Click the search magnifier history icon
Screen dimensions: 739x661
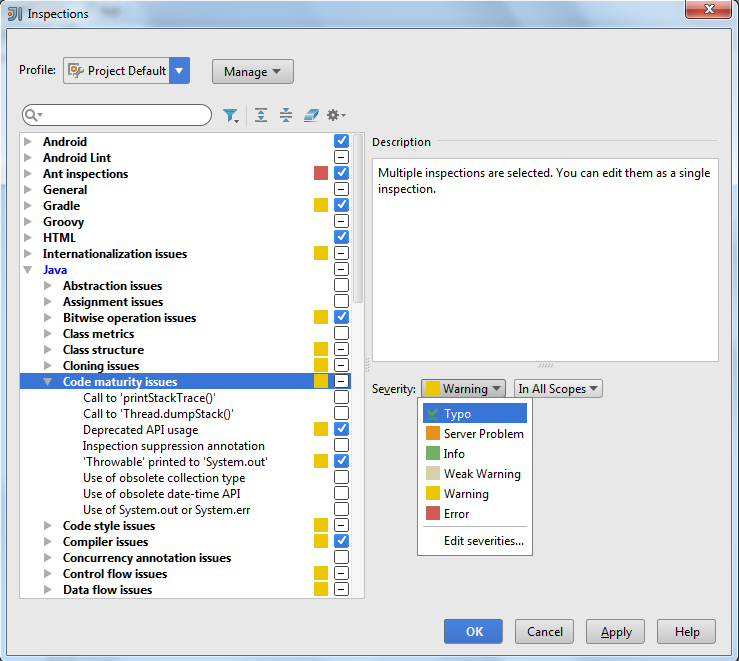(33, 115)
